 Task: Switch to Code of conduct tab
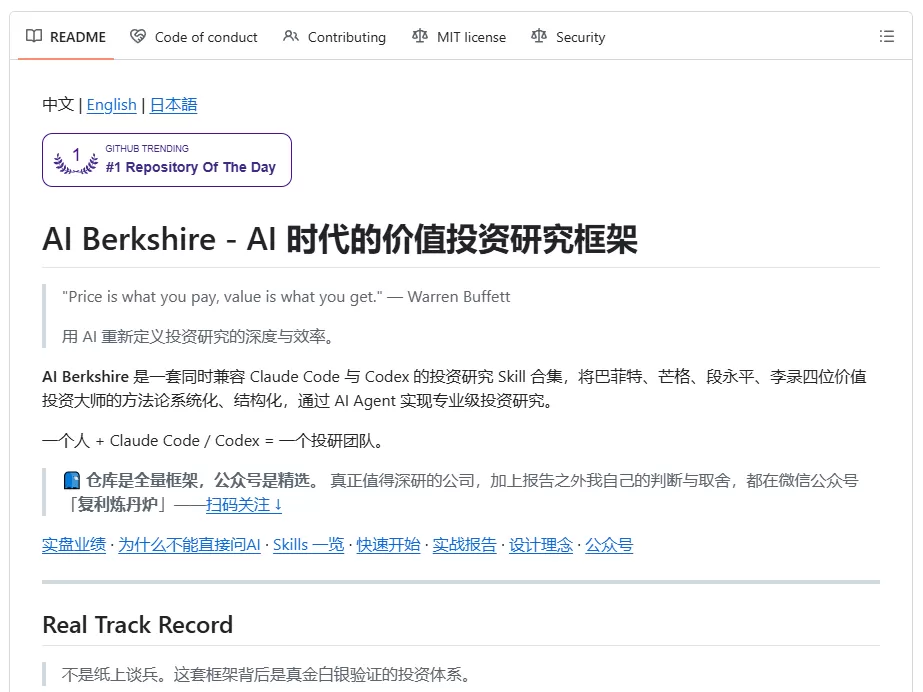(194, 36)
